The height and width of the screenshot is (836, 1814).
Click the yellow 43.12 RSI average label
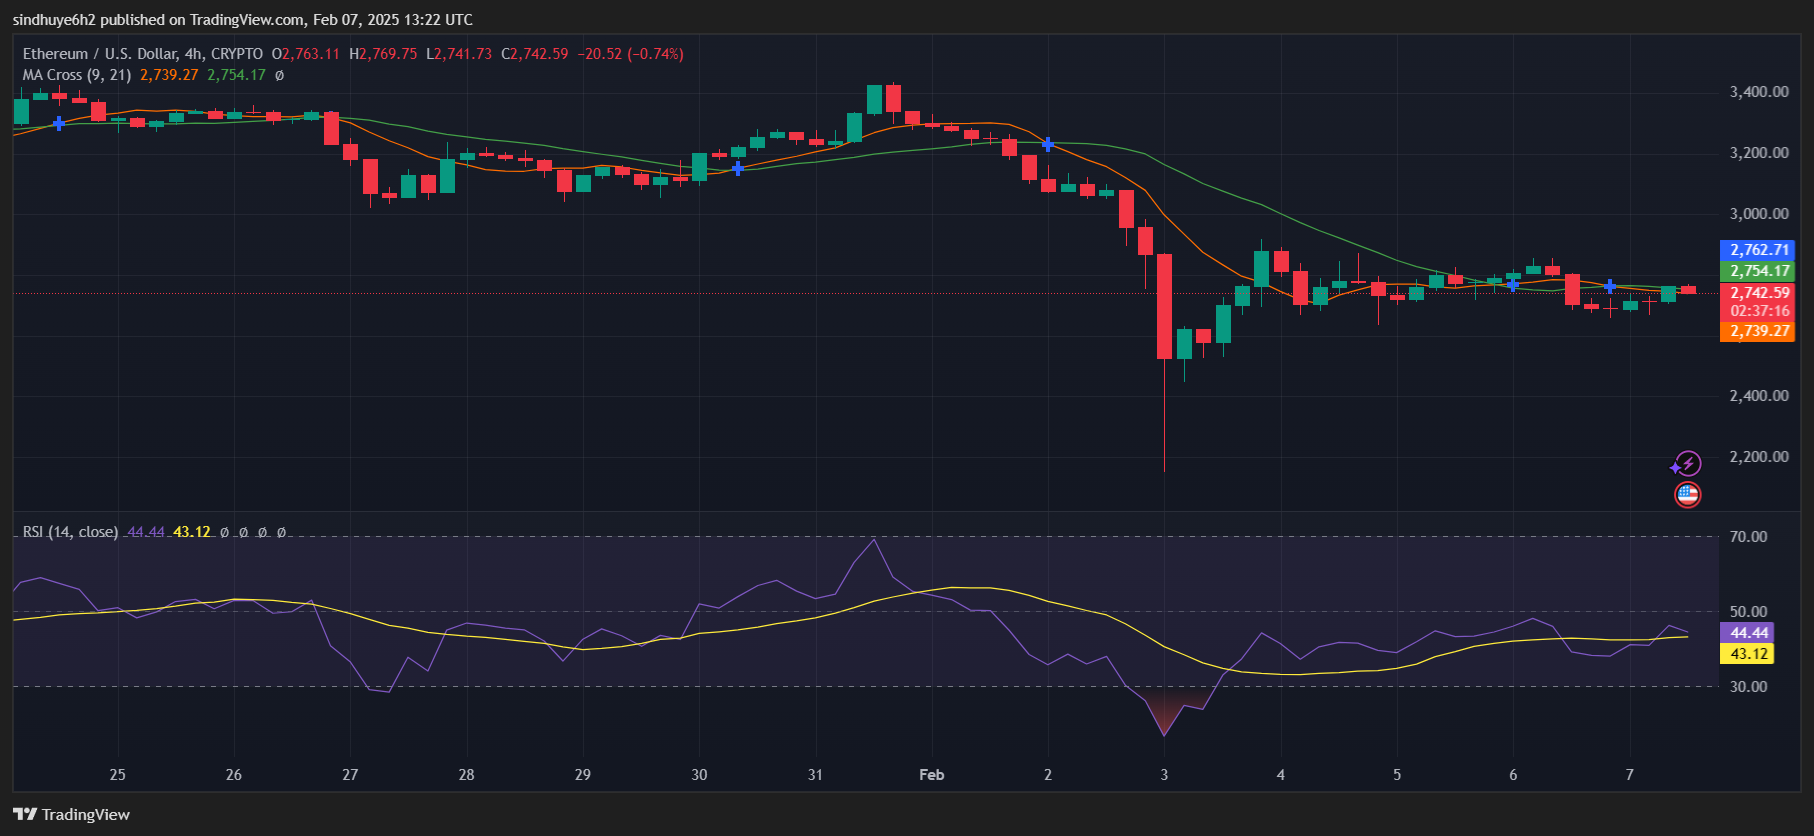[x=1747, y=654]
